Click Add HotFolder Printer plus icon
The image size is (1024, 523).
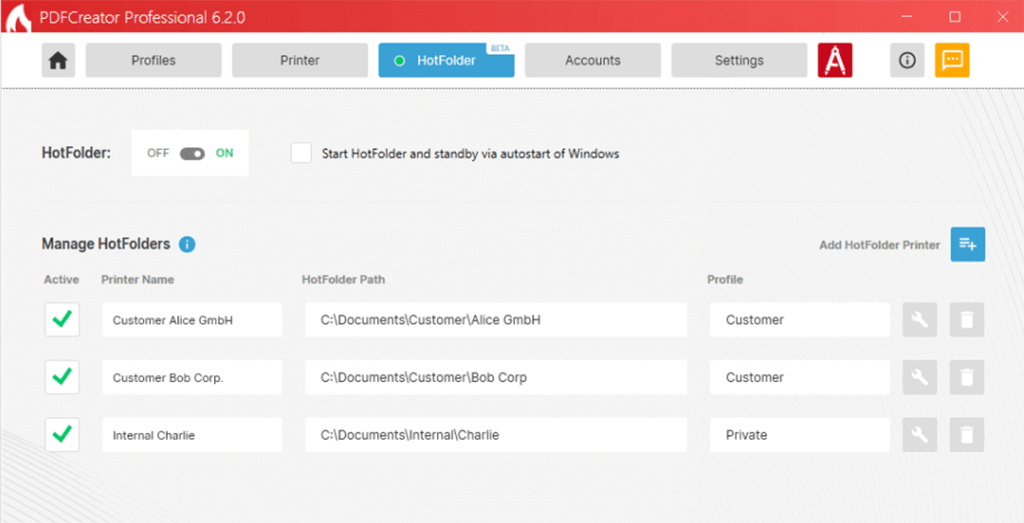pyautogui.click(x=967, y=244)
